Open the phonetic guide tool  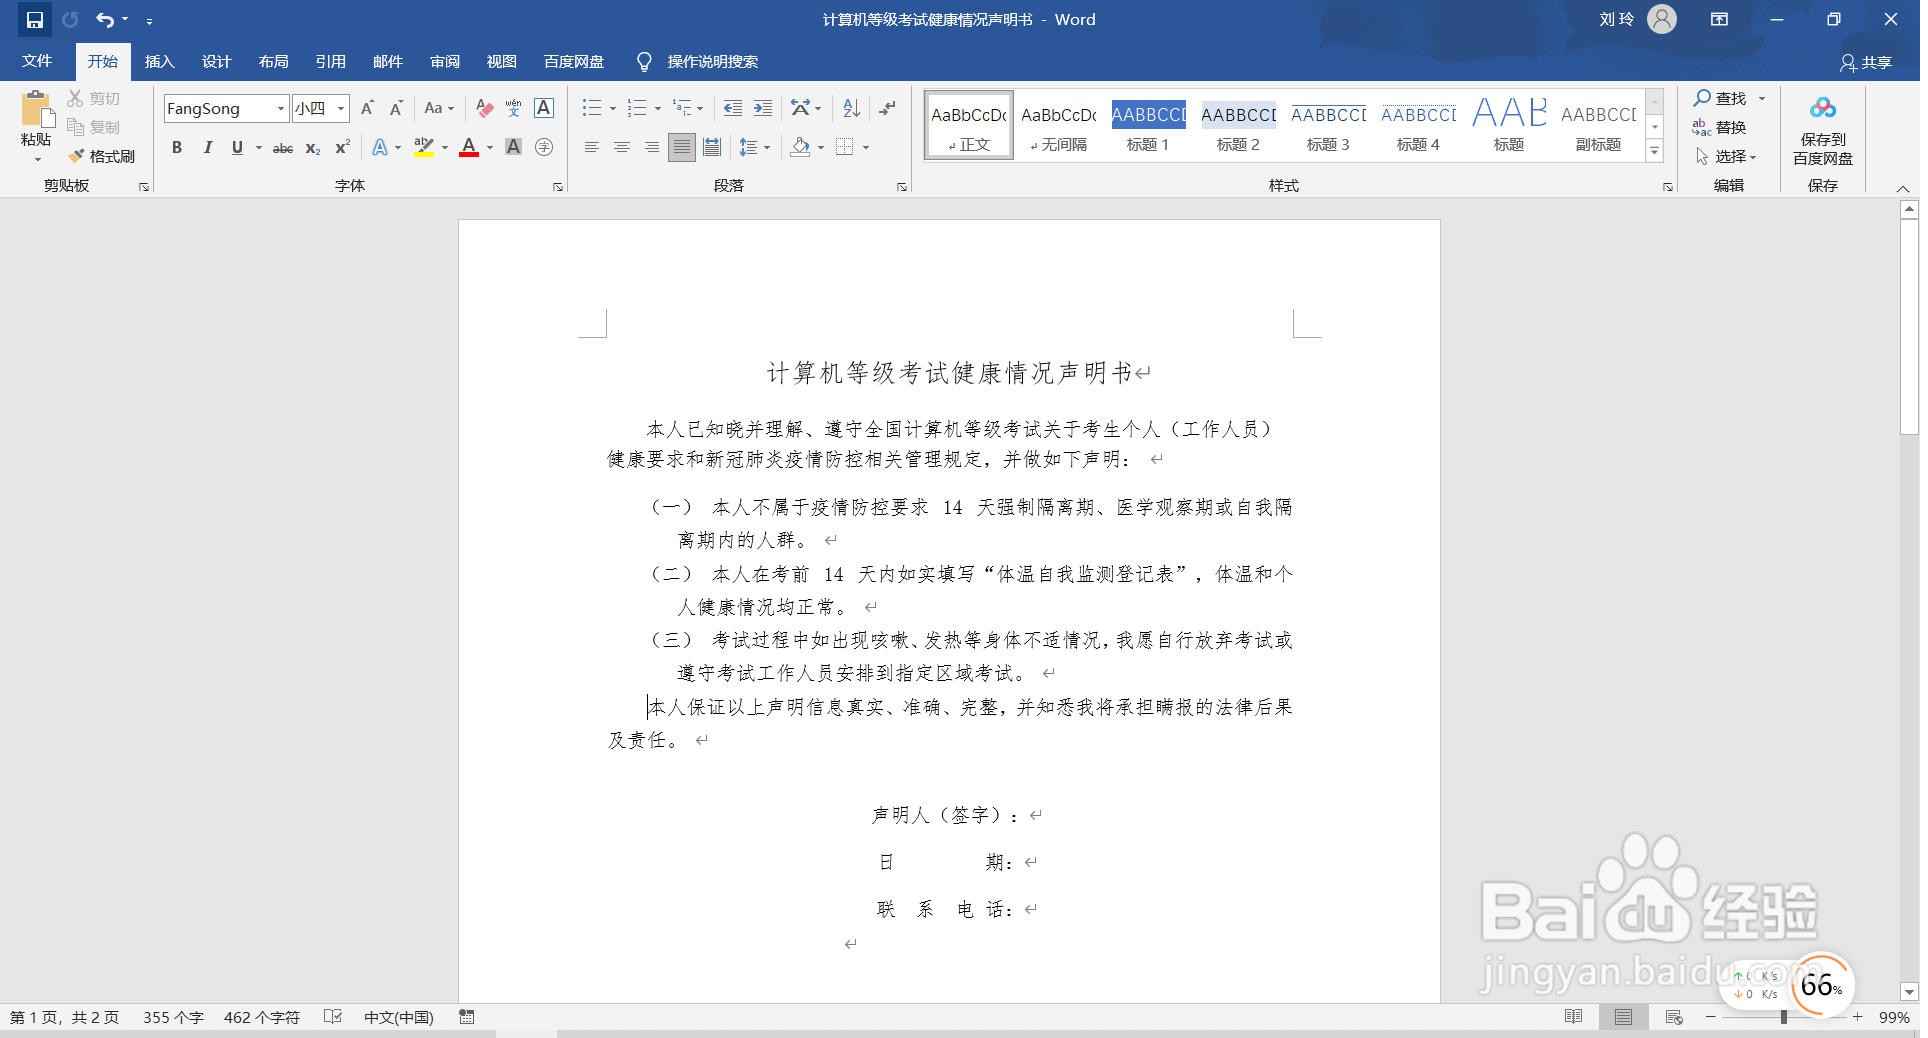514,108
